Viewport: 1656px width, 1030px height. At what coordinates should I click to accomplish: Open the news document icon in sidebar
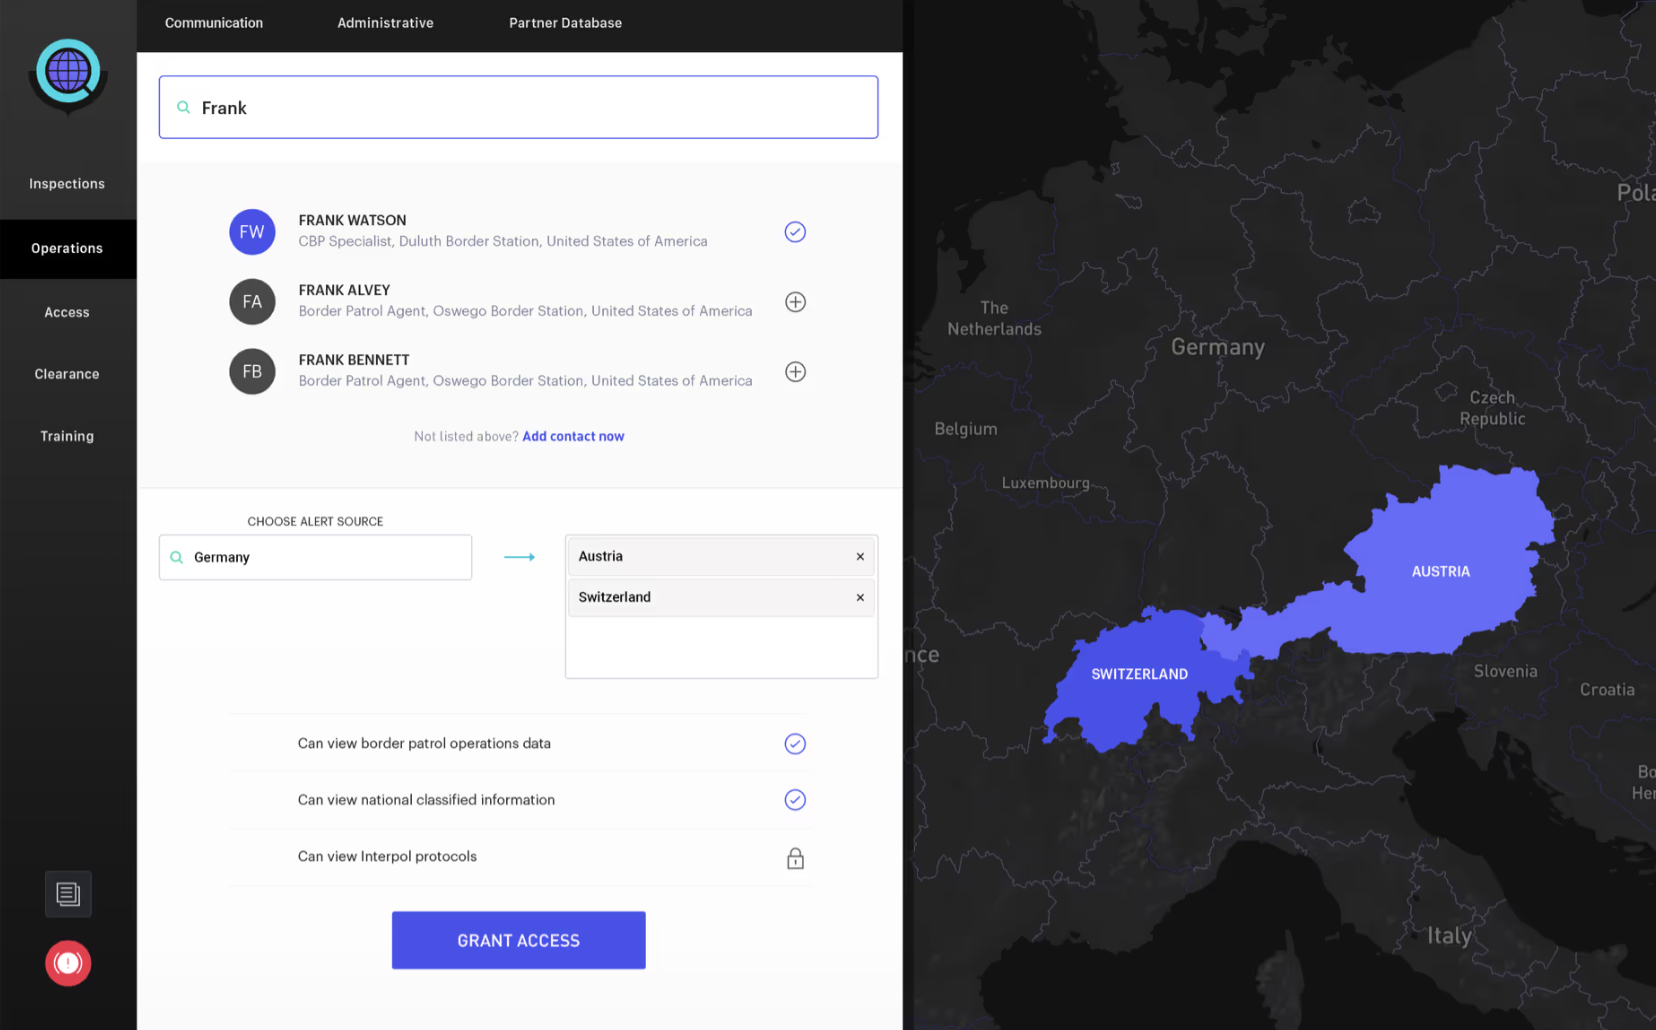68,894
